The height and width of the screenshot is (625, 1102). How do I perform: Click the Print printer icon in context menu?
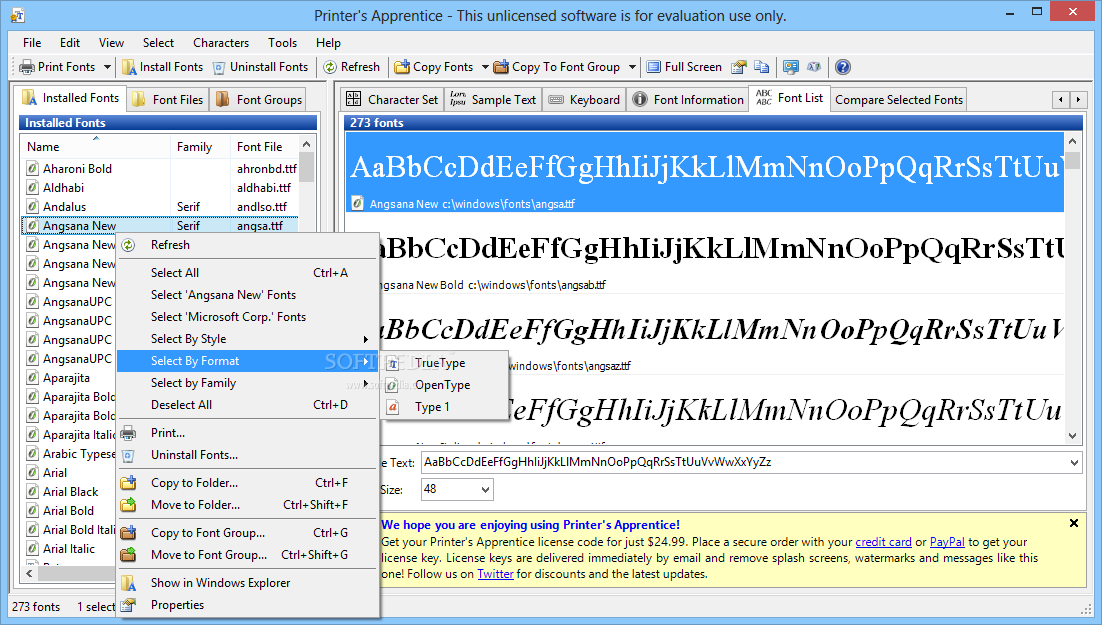pyautogui.click(x=128, y=433)
